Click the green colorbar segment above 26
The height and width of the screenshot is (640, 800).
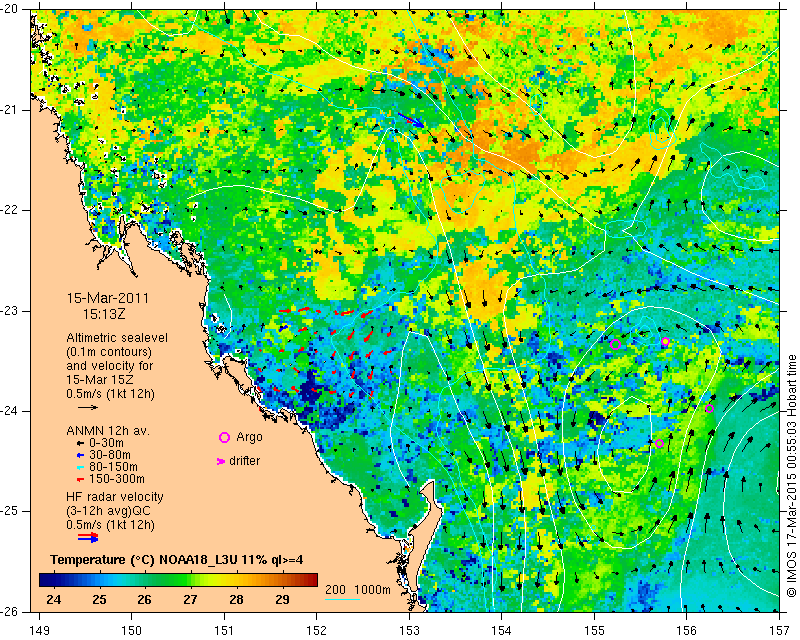144,580
